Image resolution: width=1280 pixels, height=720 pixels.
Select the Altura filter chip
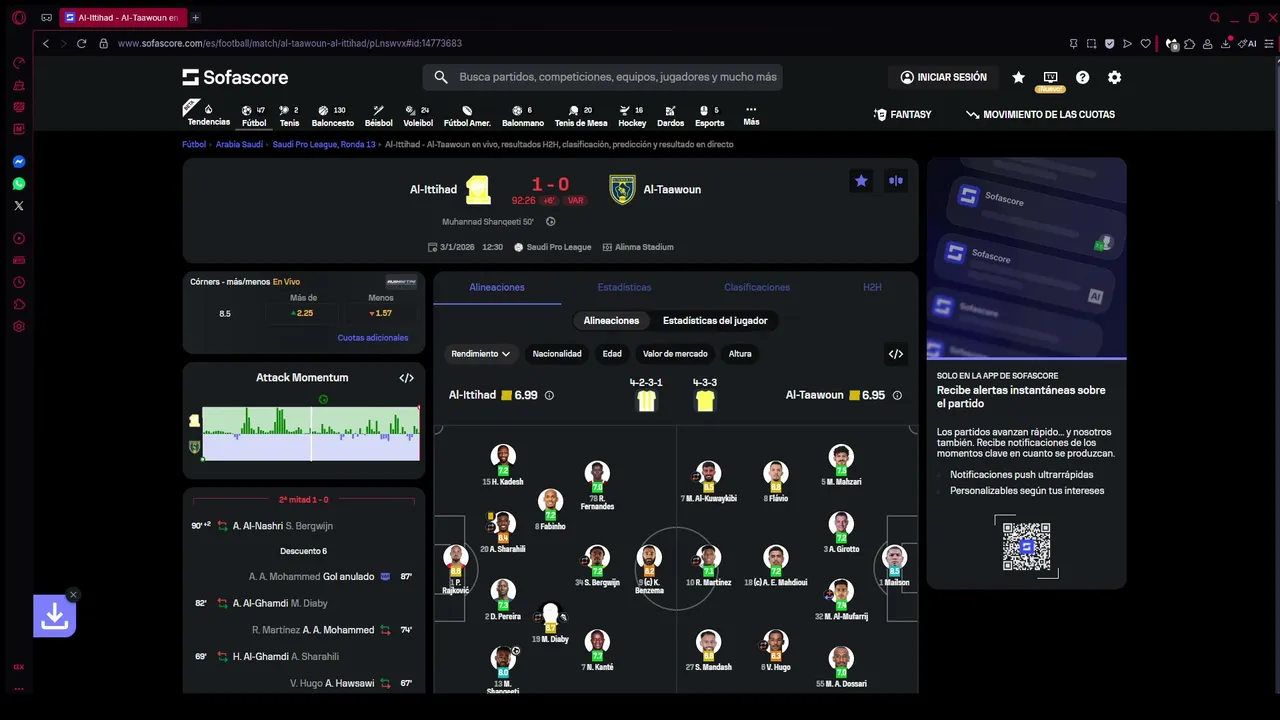[740, 353]
